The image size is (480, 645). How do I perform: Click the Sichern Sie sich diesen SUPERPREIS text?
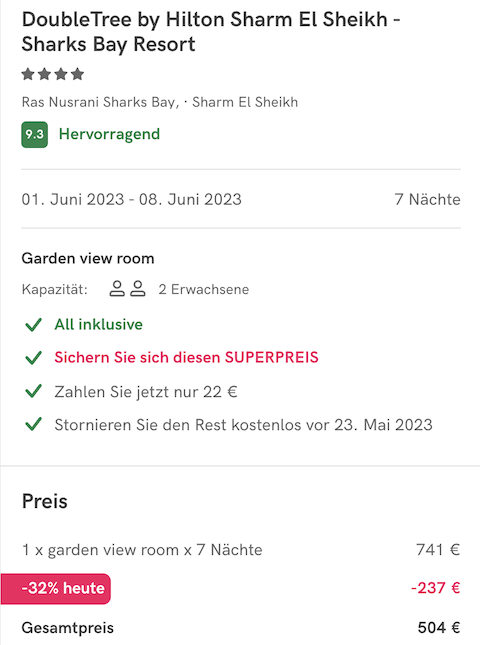point(187,357)
